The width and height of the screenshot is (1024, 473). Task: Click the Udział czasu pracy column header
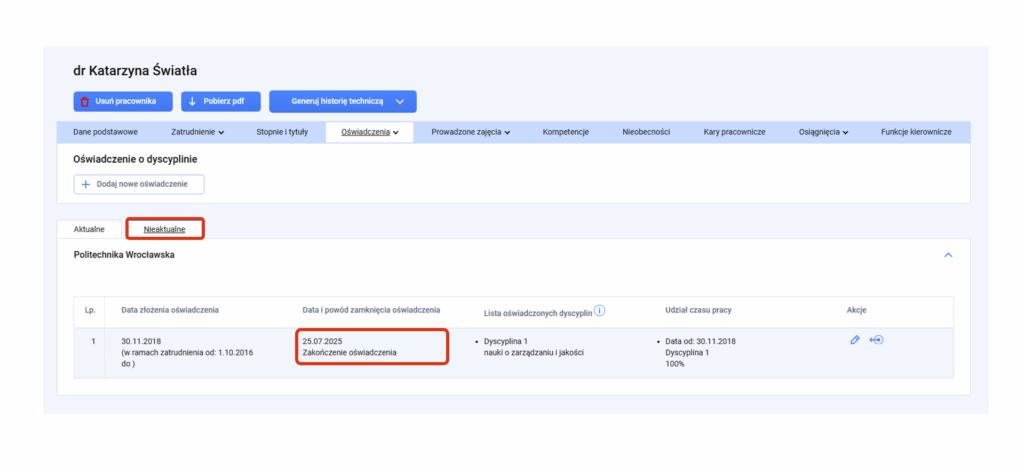click(x=698, y=310)
